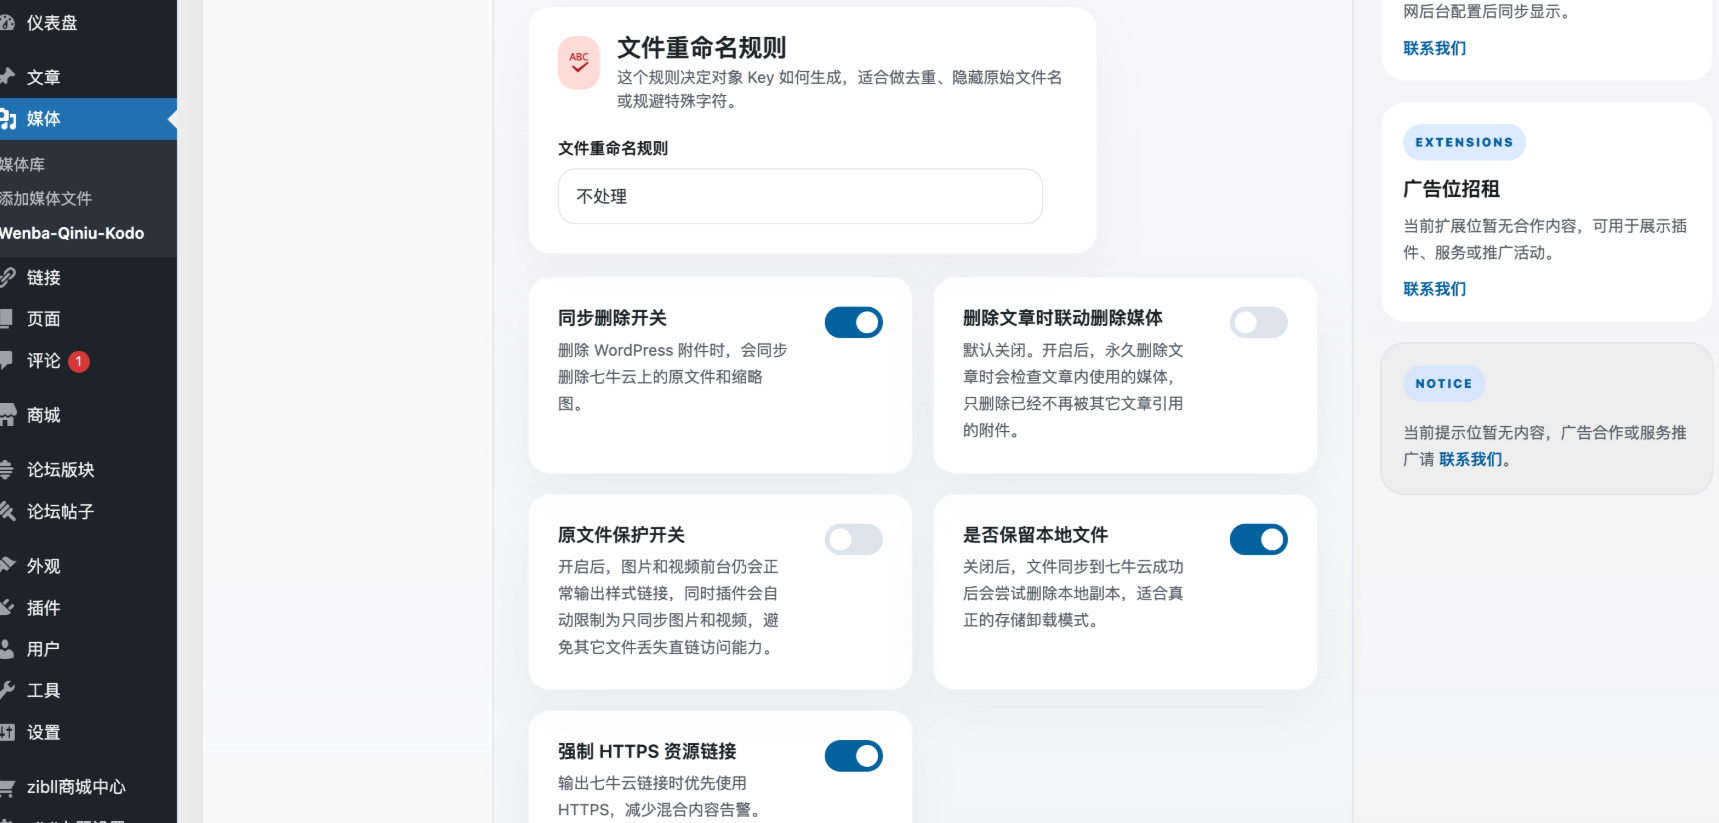The image size is (1719, 823).
Task: Turn on 原文件保护开关
Action: [x=854, y=539]
